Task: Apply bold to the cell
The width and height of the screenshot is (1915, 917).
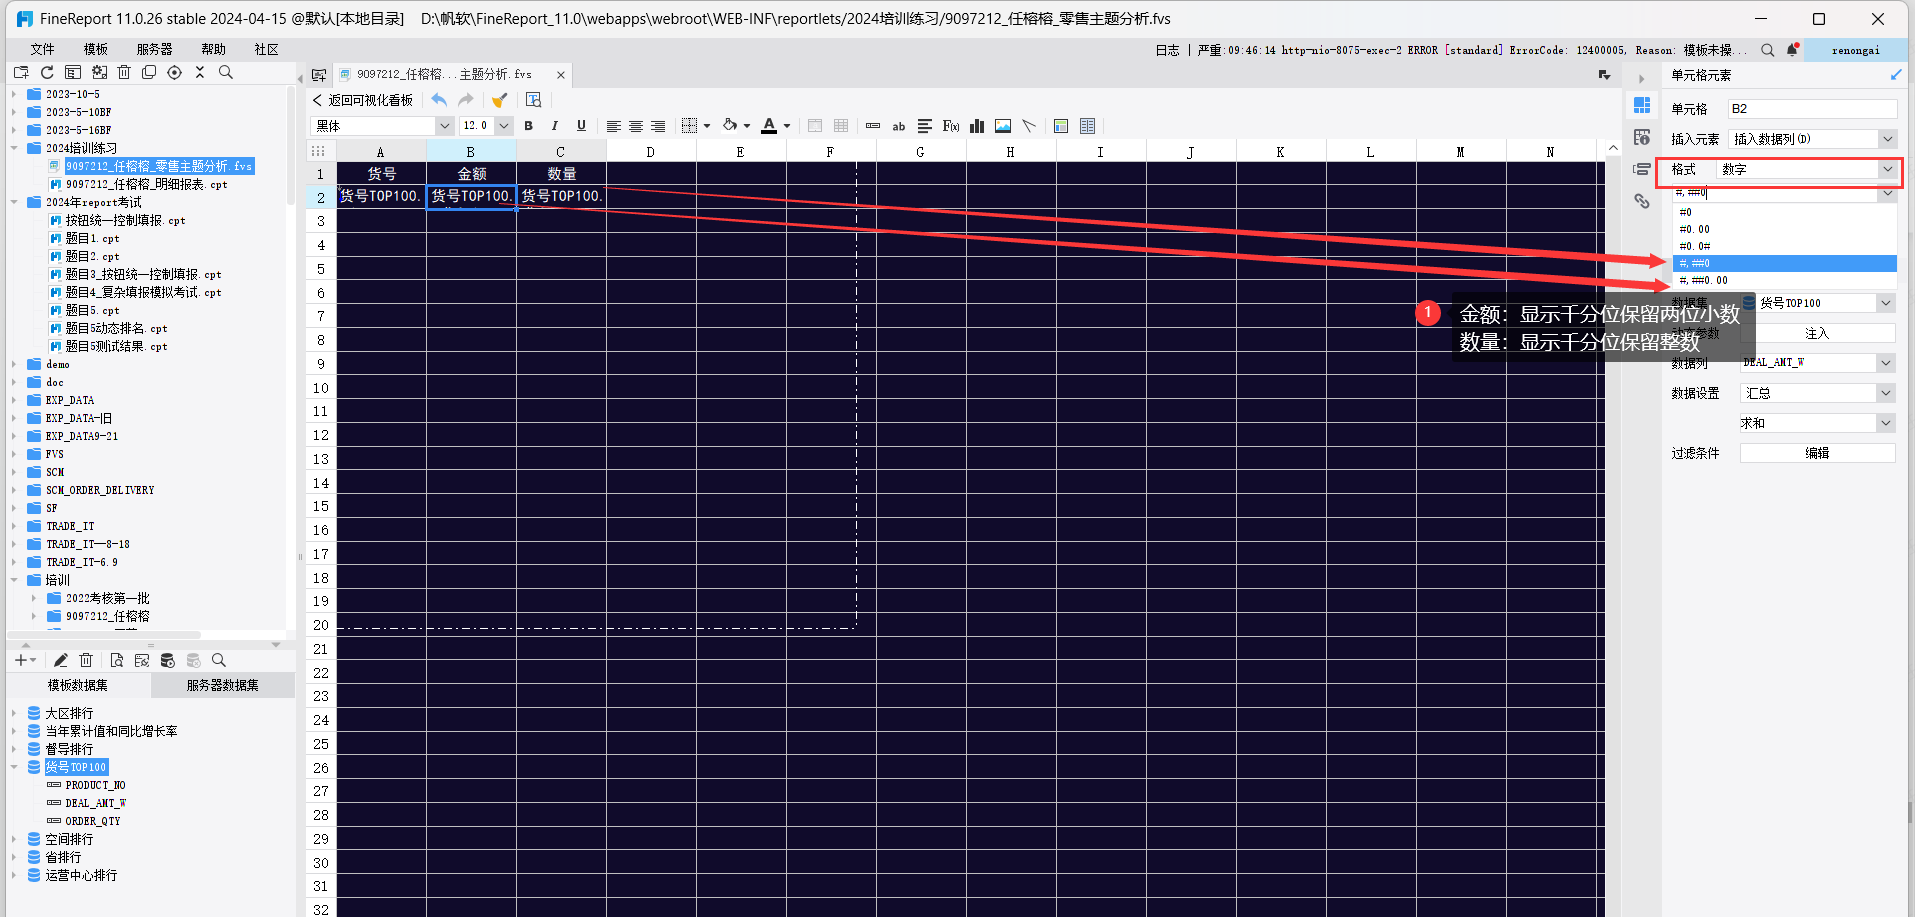Action: 528,126
